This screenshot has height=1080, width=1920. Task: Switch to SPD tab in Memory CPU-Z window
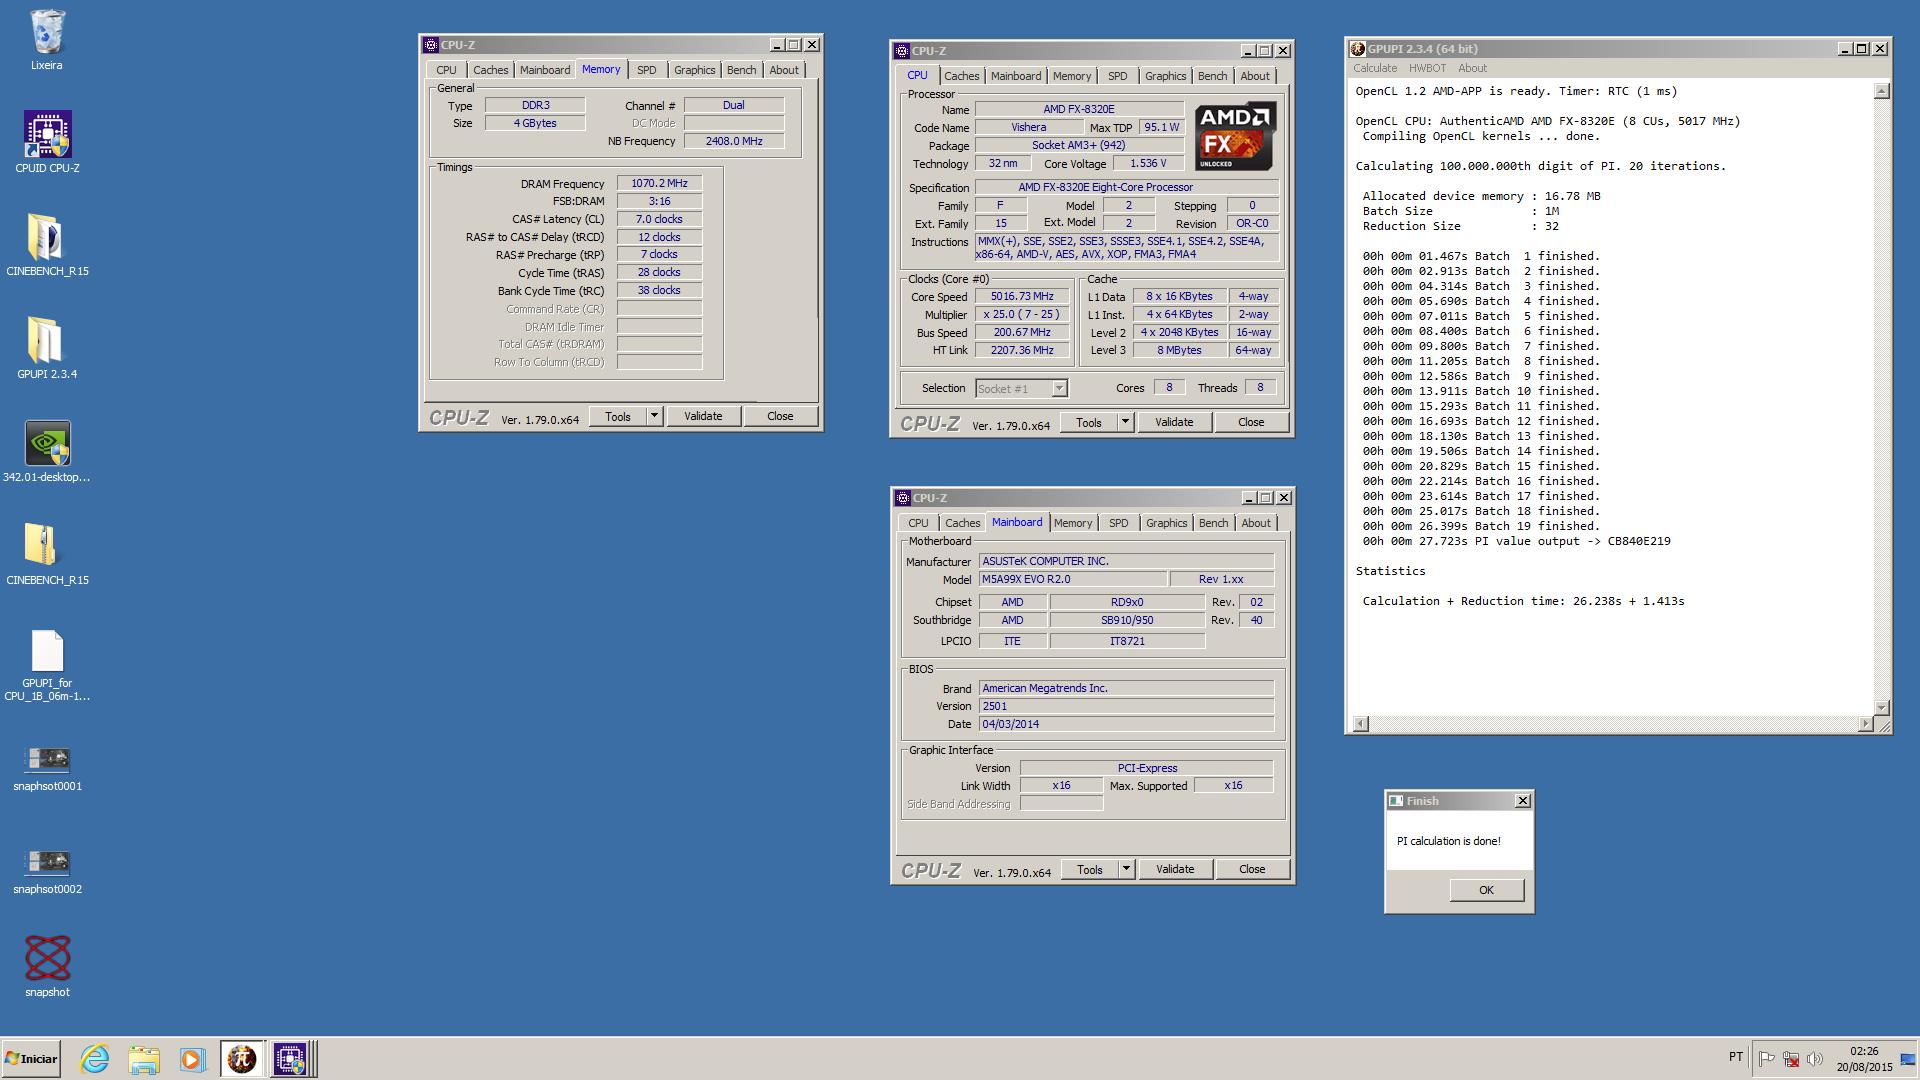(646, 70)
